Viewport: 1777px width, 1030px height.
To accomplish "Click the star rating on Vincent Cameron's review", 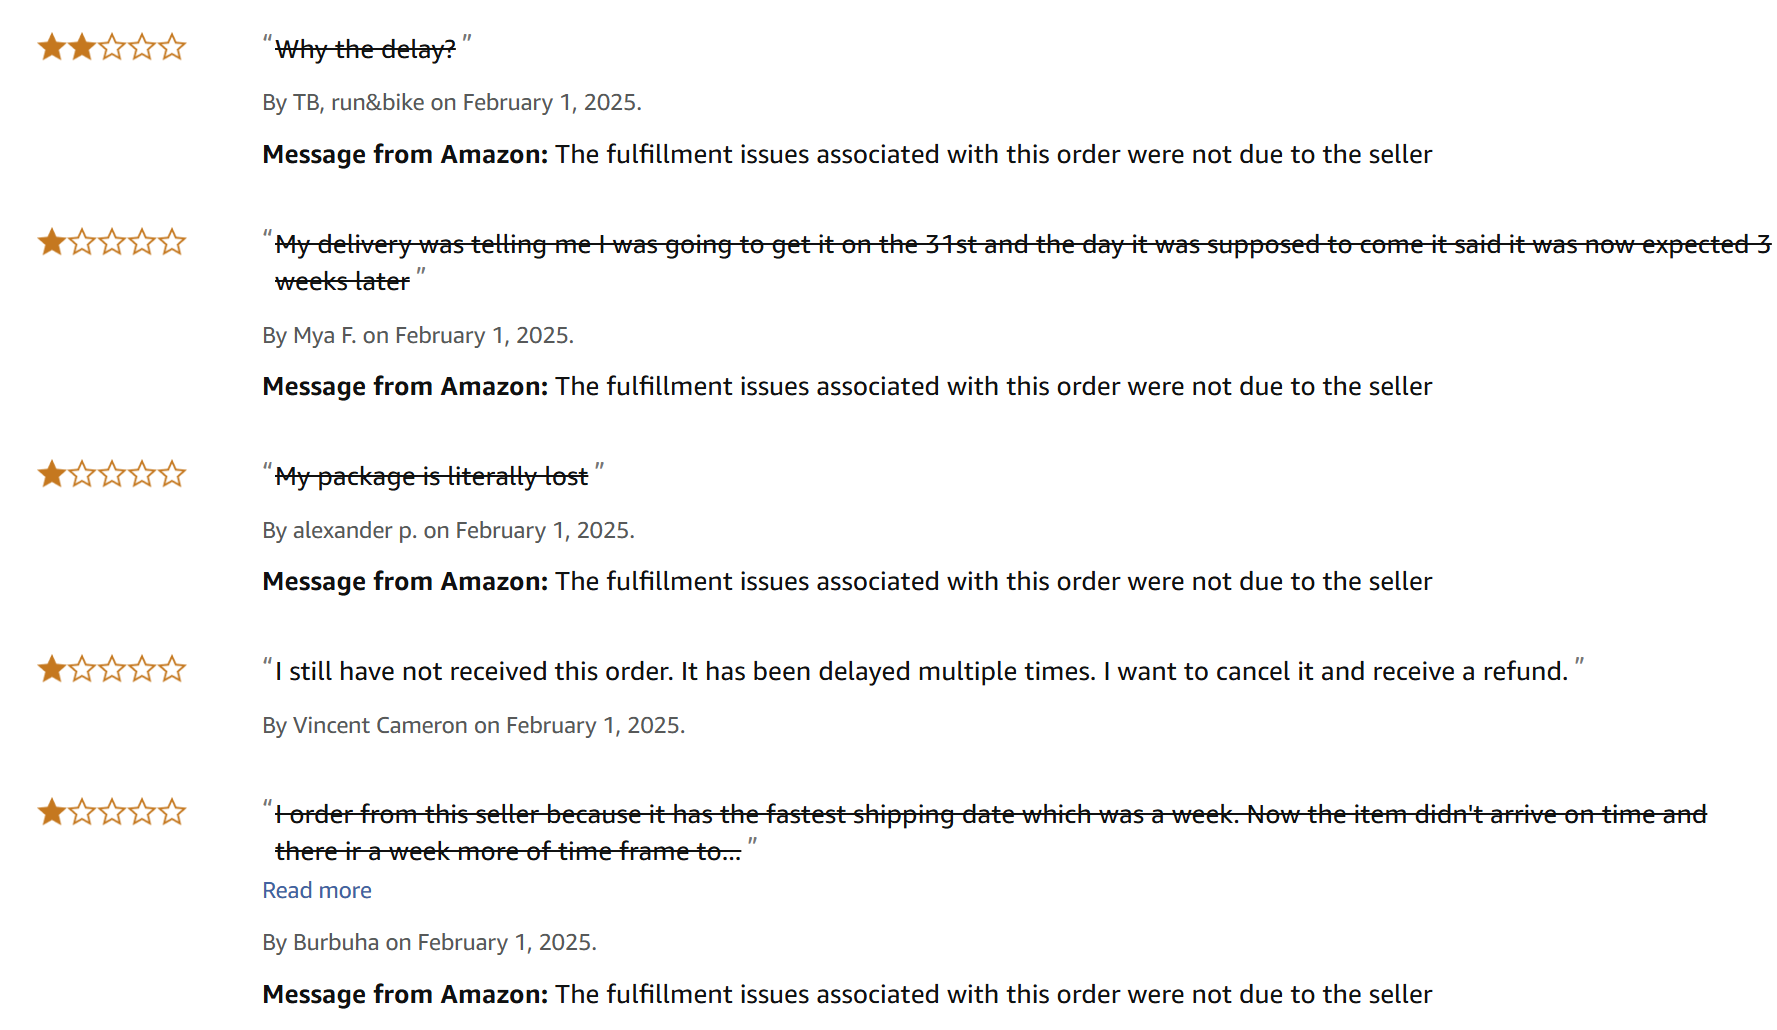I will tap(112, 669).
